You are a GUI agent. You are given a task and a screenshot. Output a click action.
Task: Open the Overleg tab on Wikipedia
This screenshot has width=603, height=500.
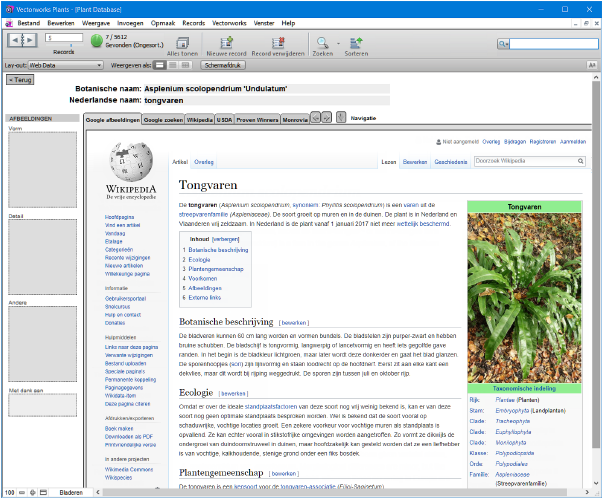coord(204,162)
